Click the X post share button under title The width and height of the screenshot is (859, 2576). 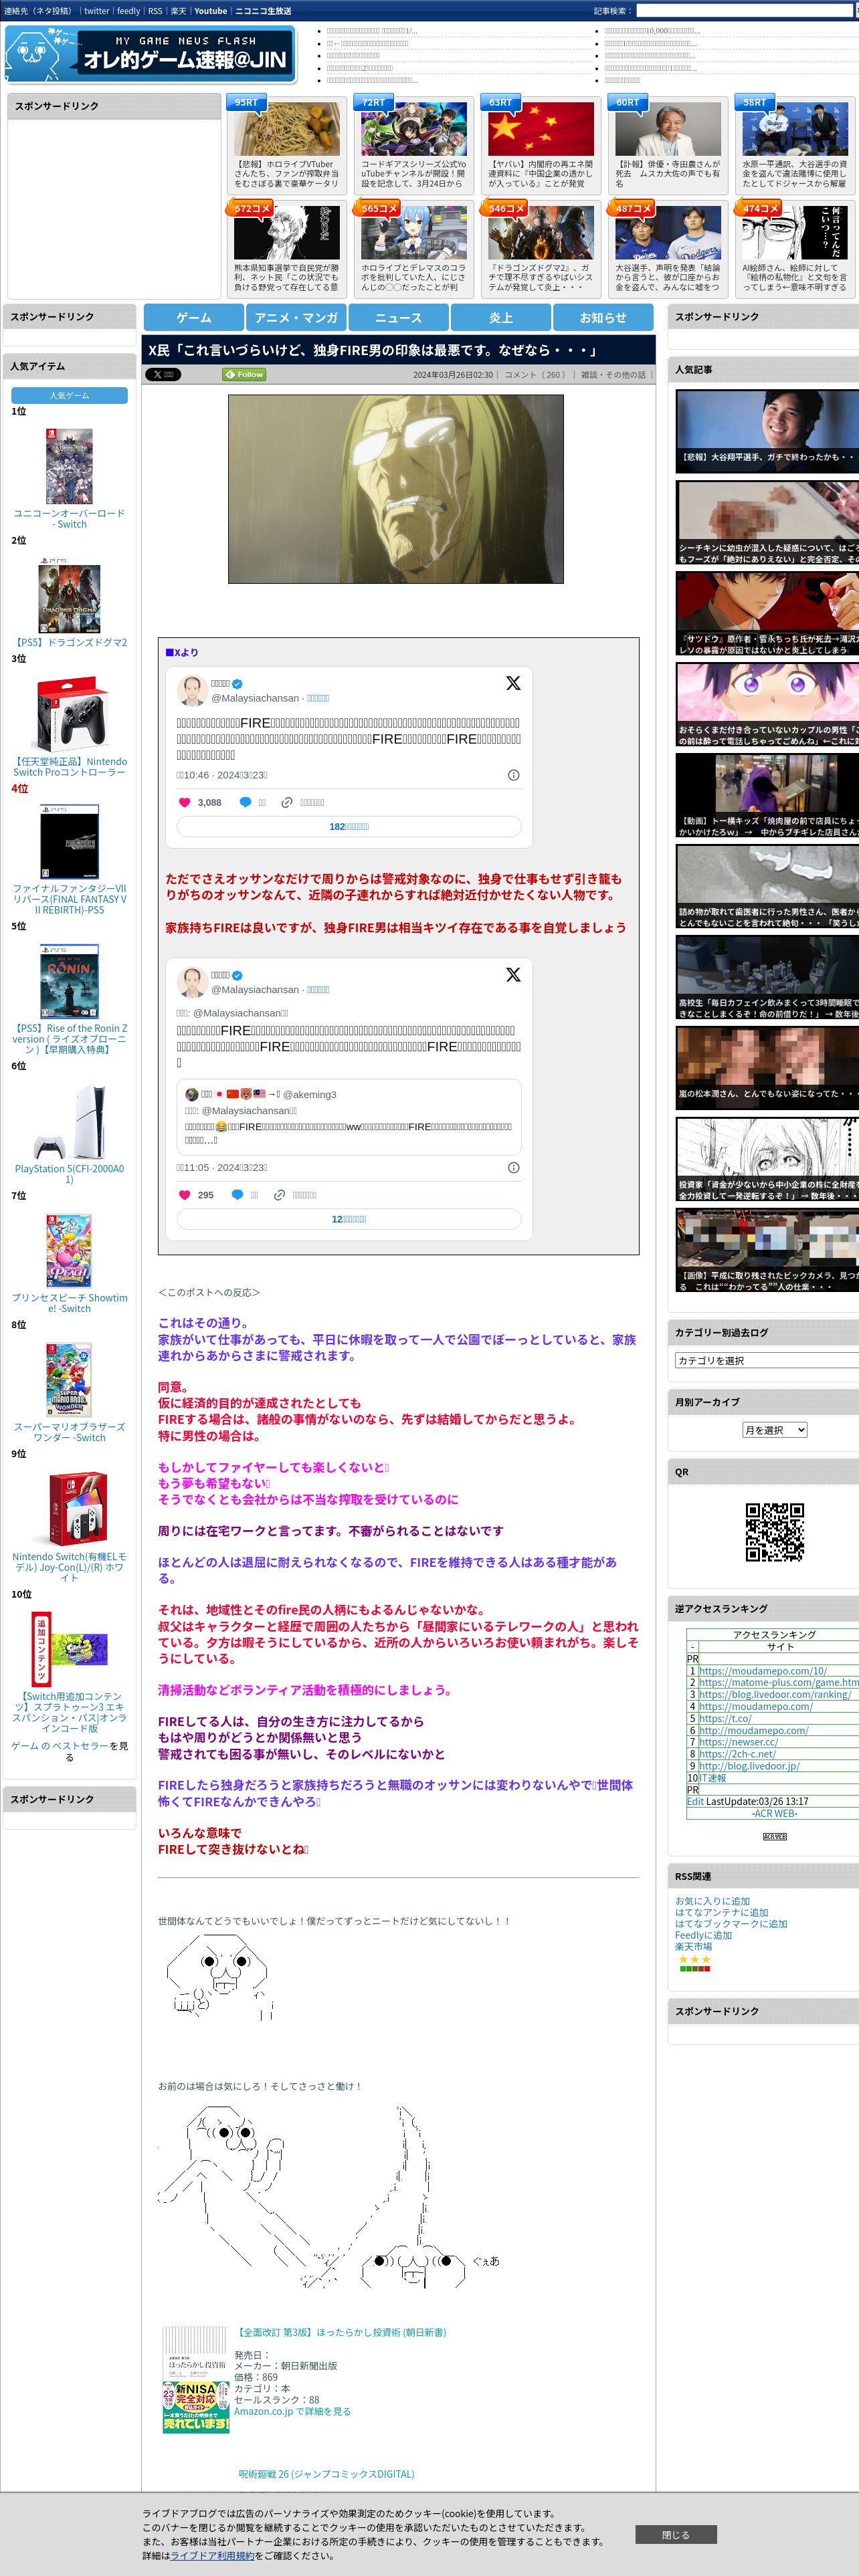(x=163, y=374)
